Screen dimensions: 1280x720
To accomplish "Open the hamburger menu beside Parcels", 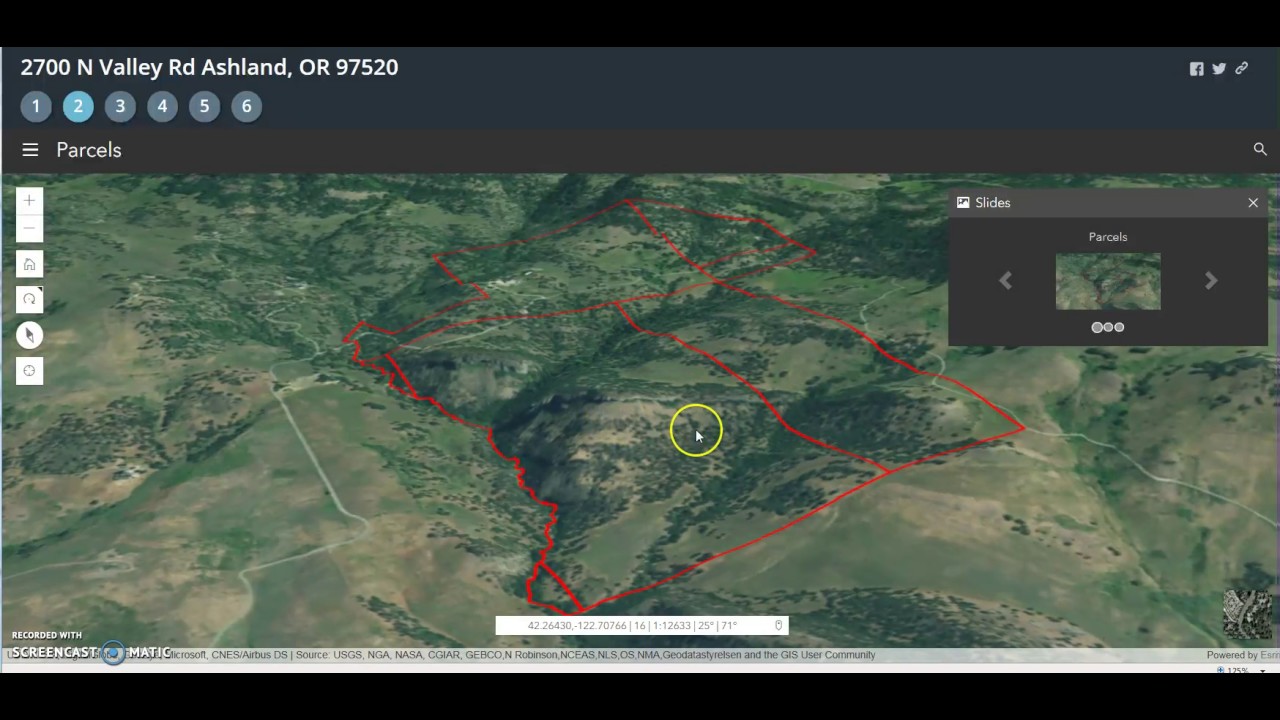I will pyautogui.click(x=30, y=150).
